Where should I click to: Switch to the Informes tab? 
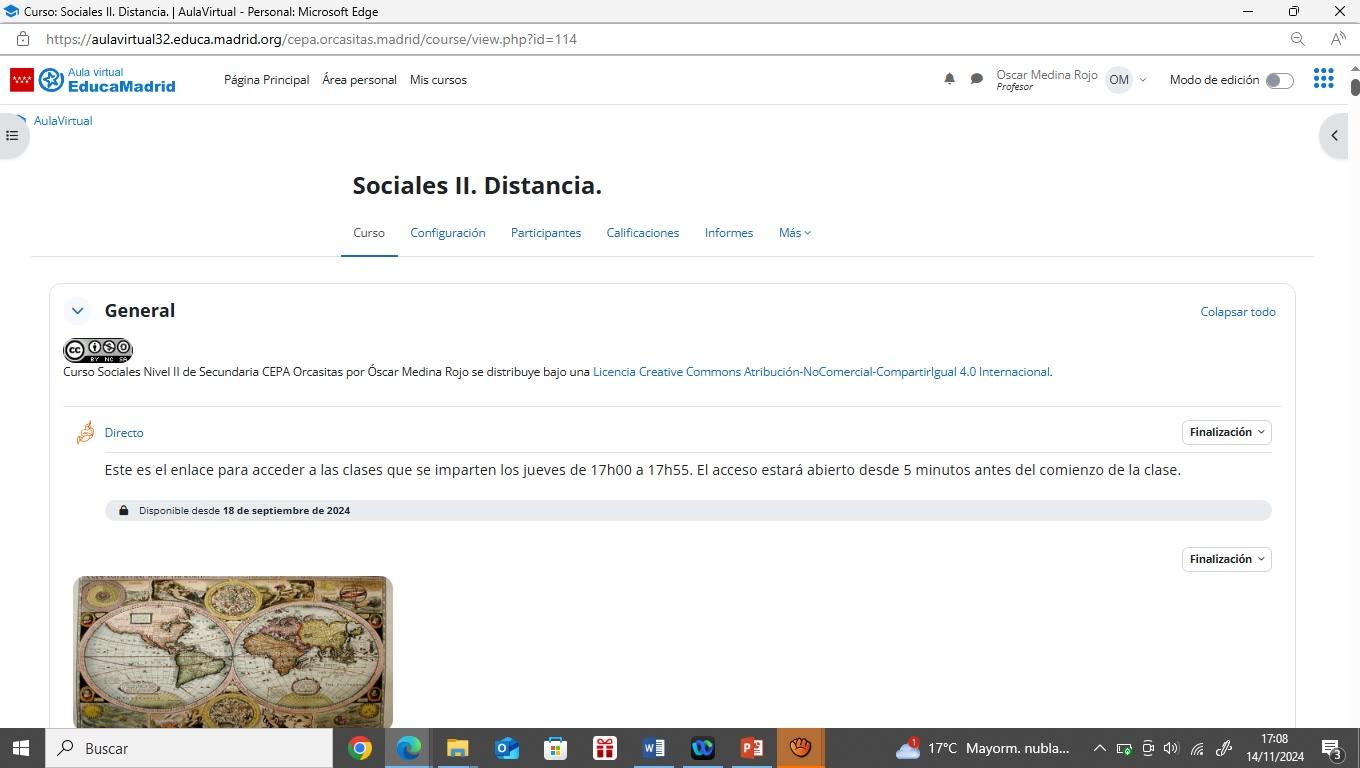point(729,233)
